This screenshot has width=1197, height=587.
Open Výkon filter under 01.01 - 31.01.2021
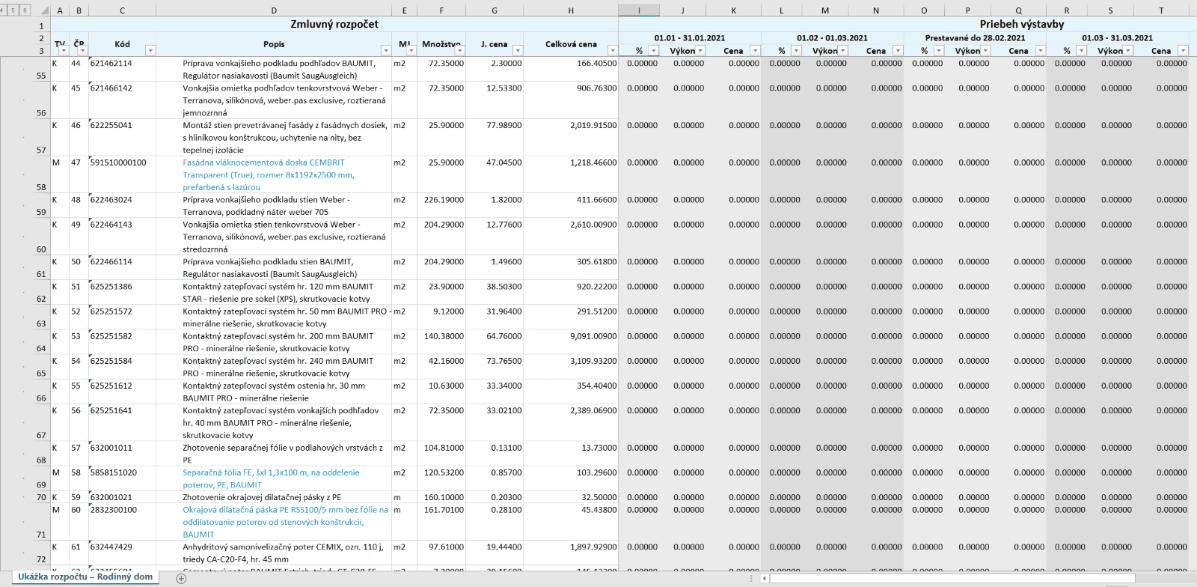pos(699,50)
